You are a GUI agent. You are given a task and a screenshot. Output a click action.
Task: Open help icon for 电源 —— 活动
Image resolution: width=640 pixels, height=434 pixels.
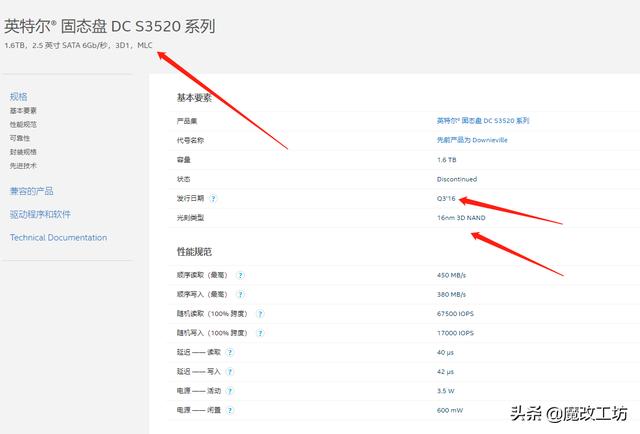click(x=230, y=391)
